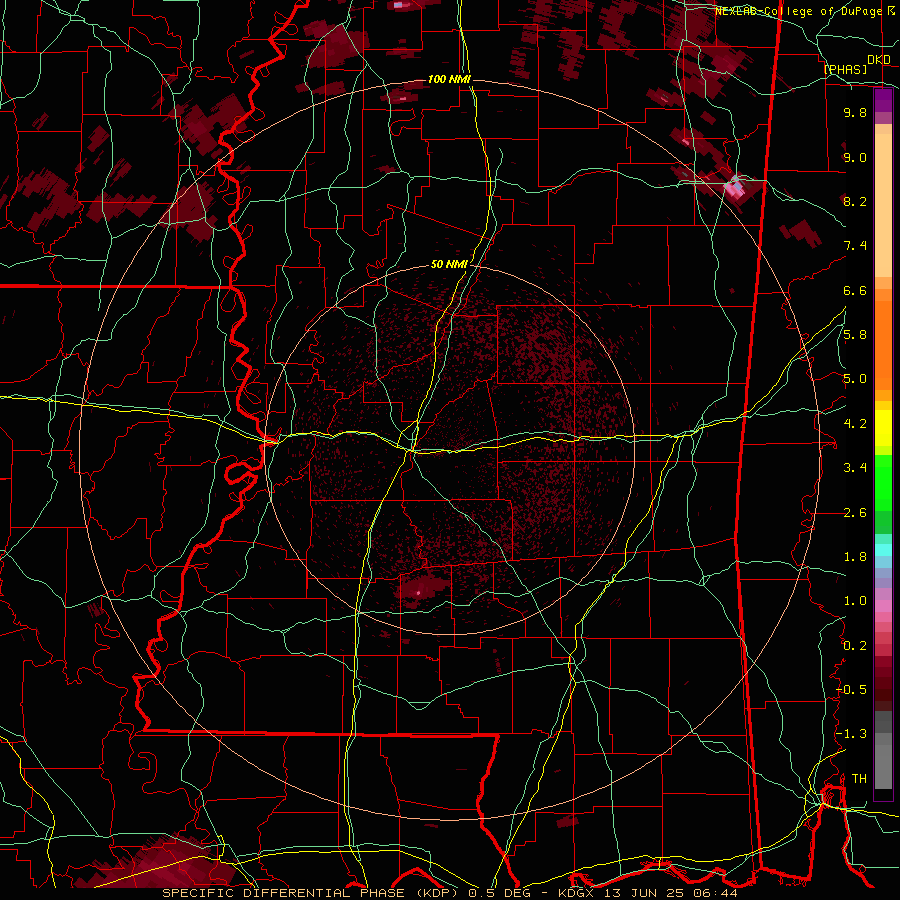Click the -0.5 scale value

pos(851,690)
